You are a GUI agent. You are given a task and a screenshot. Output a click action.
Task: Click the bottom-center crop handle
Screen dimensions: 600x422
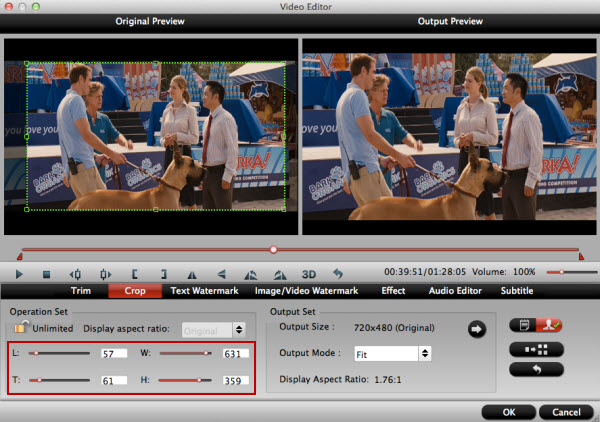(155, 209)
